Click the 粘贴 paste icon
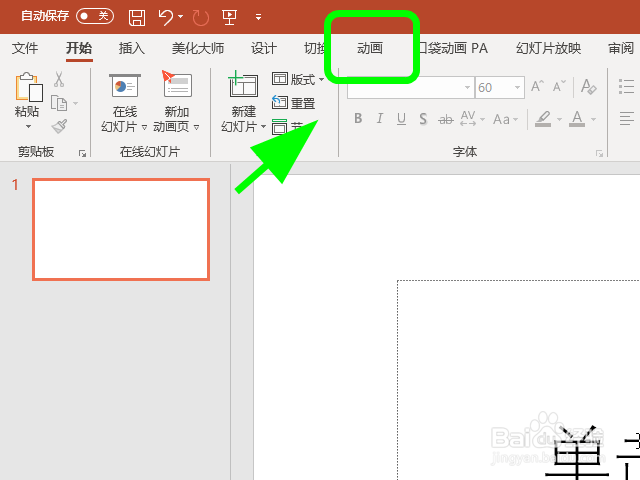The image size is (640, 480). [x=29, y=87]
